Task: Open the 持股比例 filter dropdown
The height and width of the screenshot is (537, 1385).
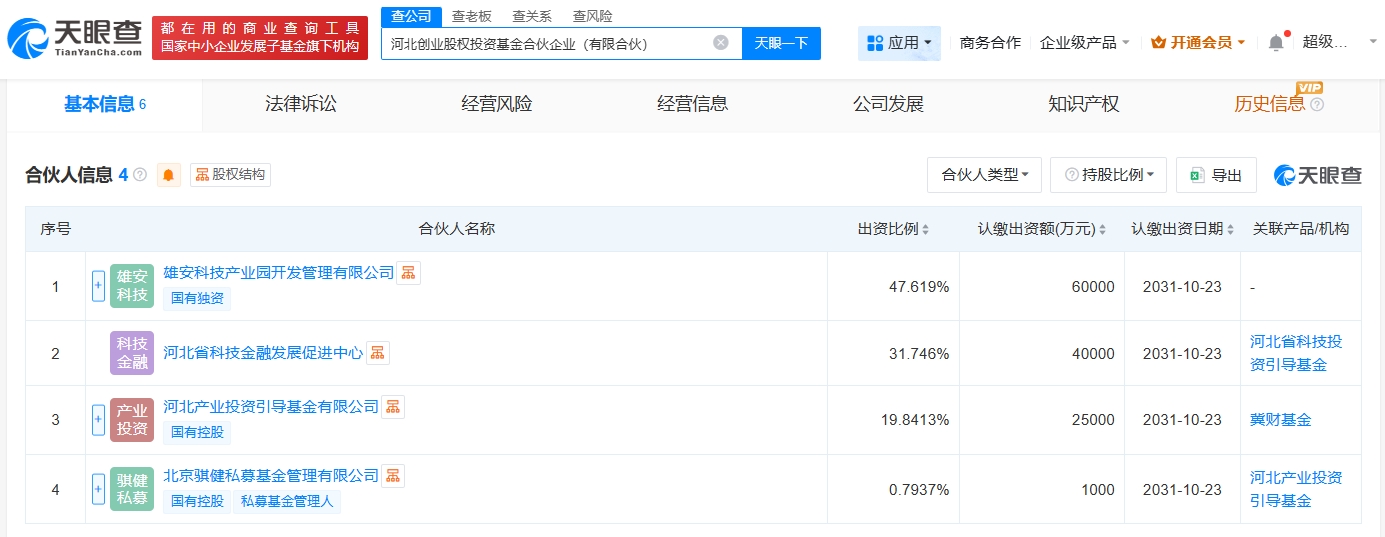Action: tap(1108, 175)
